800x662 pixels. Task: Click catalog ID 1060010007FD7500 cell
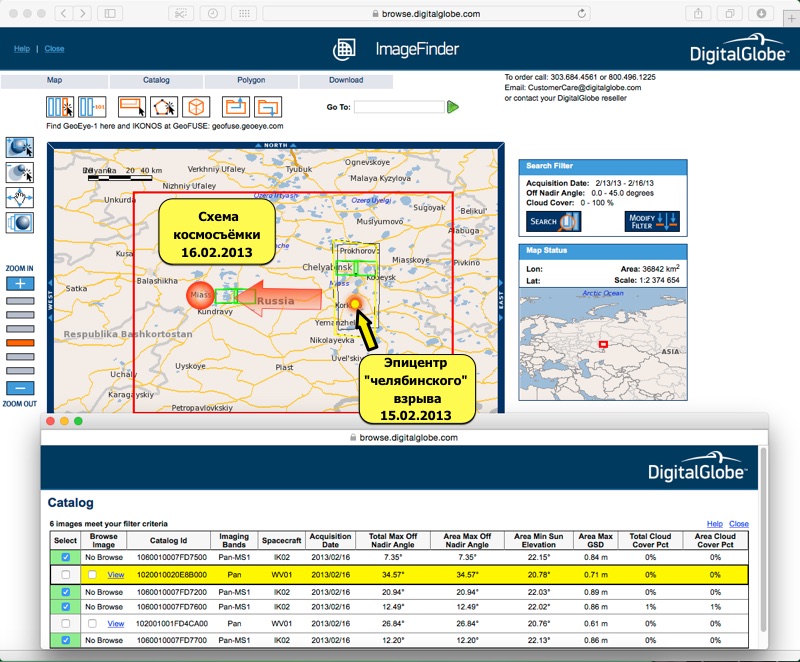pyautogui.click(x=171, y=557)
